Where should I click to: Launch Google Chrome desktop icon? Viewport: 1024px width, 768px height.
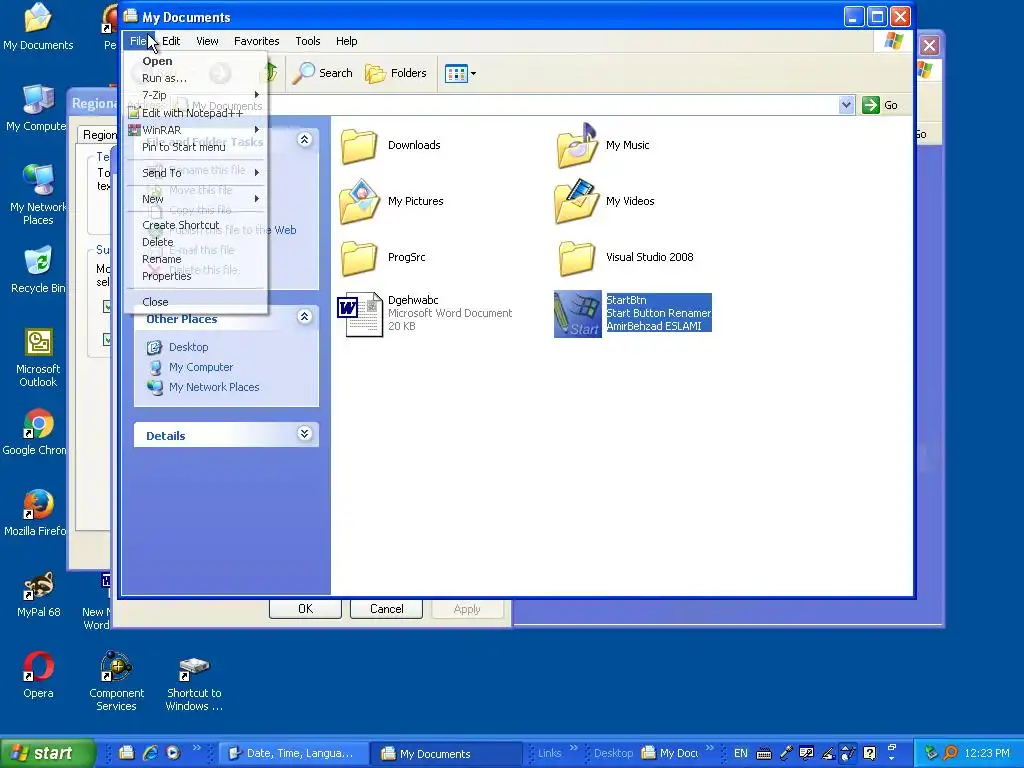tap(35, 432)
